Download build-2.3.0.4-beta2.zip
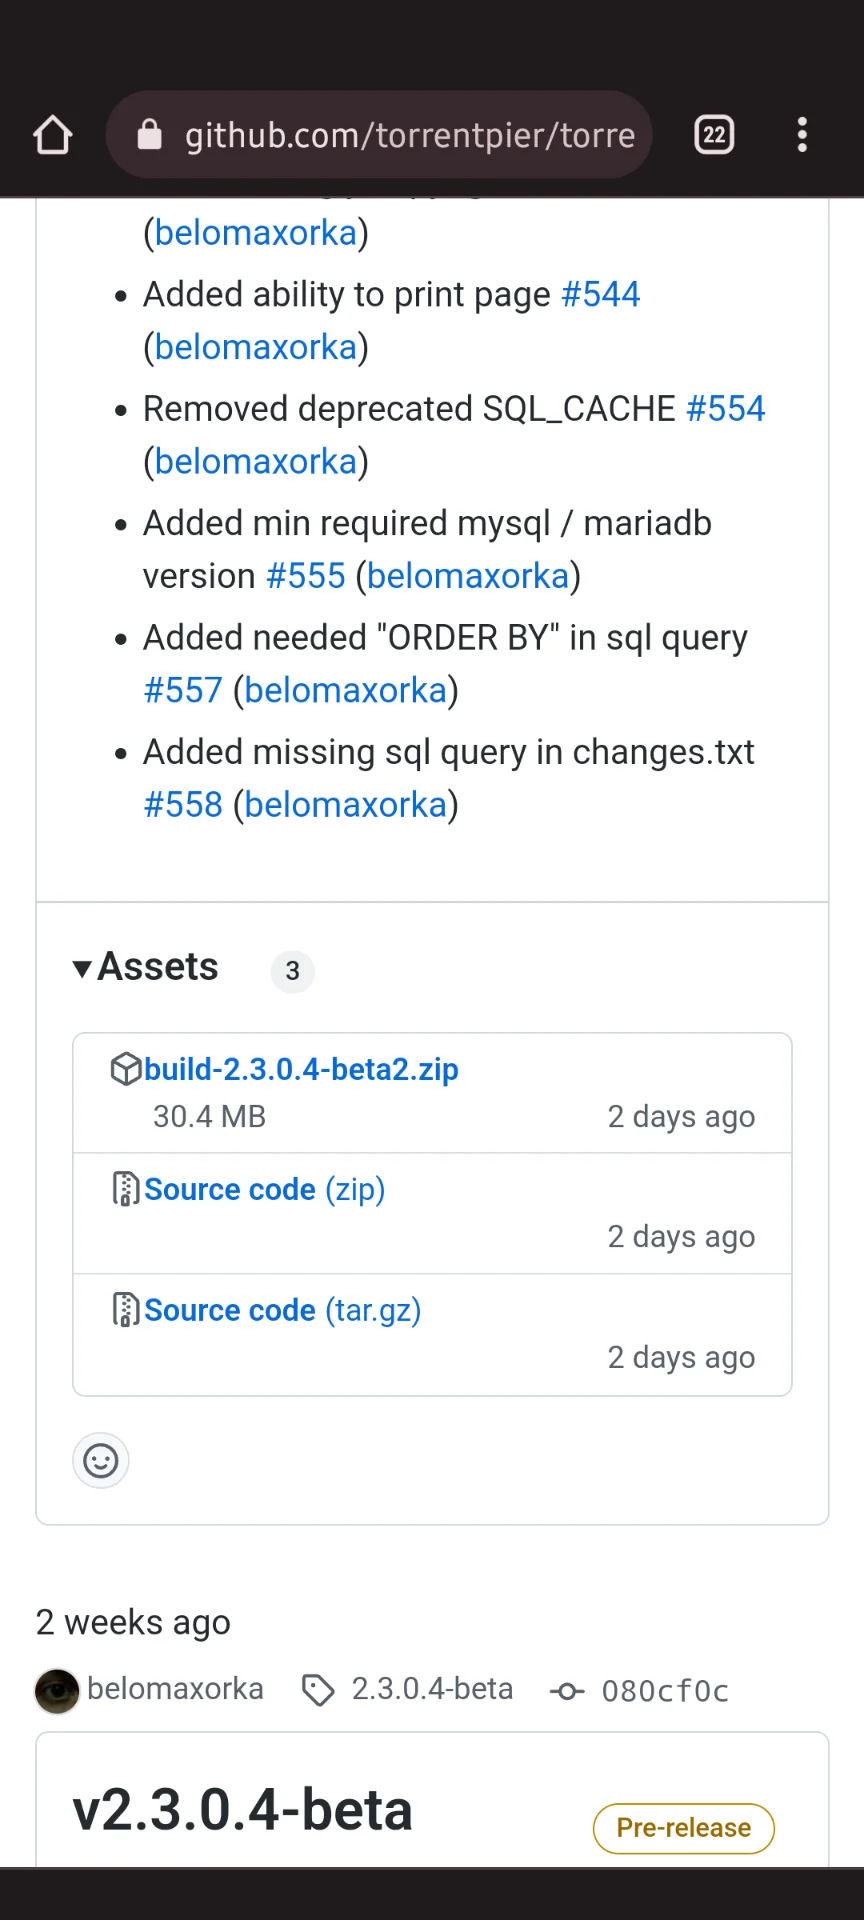The height and width of the screenshot is (1920, 864). tap(301, 1069)
